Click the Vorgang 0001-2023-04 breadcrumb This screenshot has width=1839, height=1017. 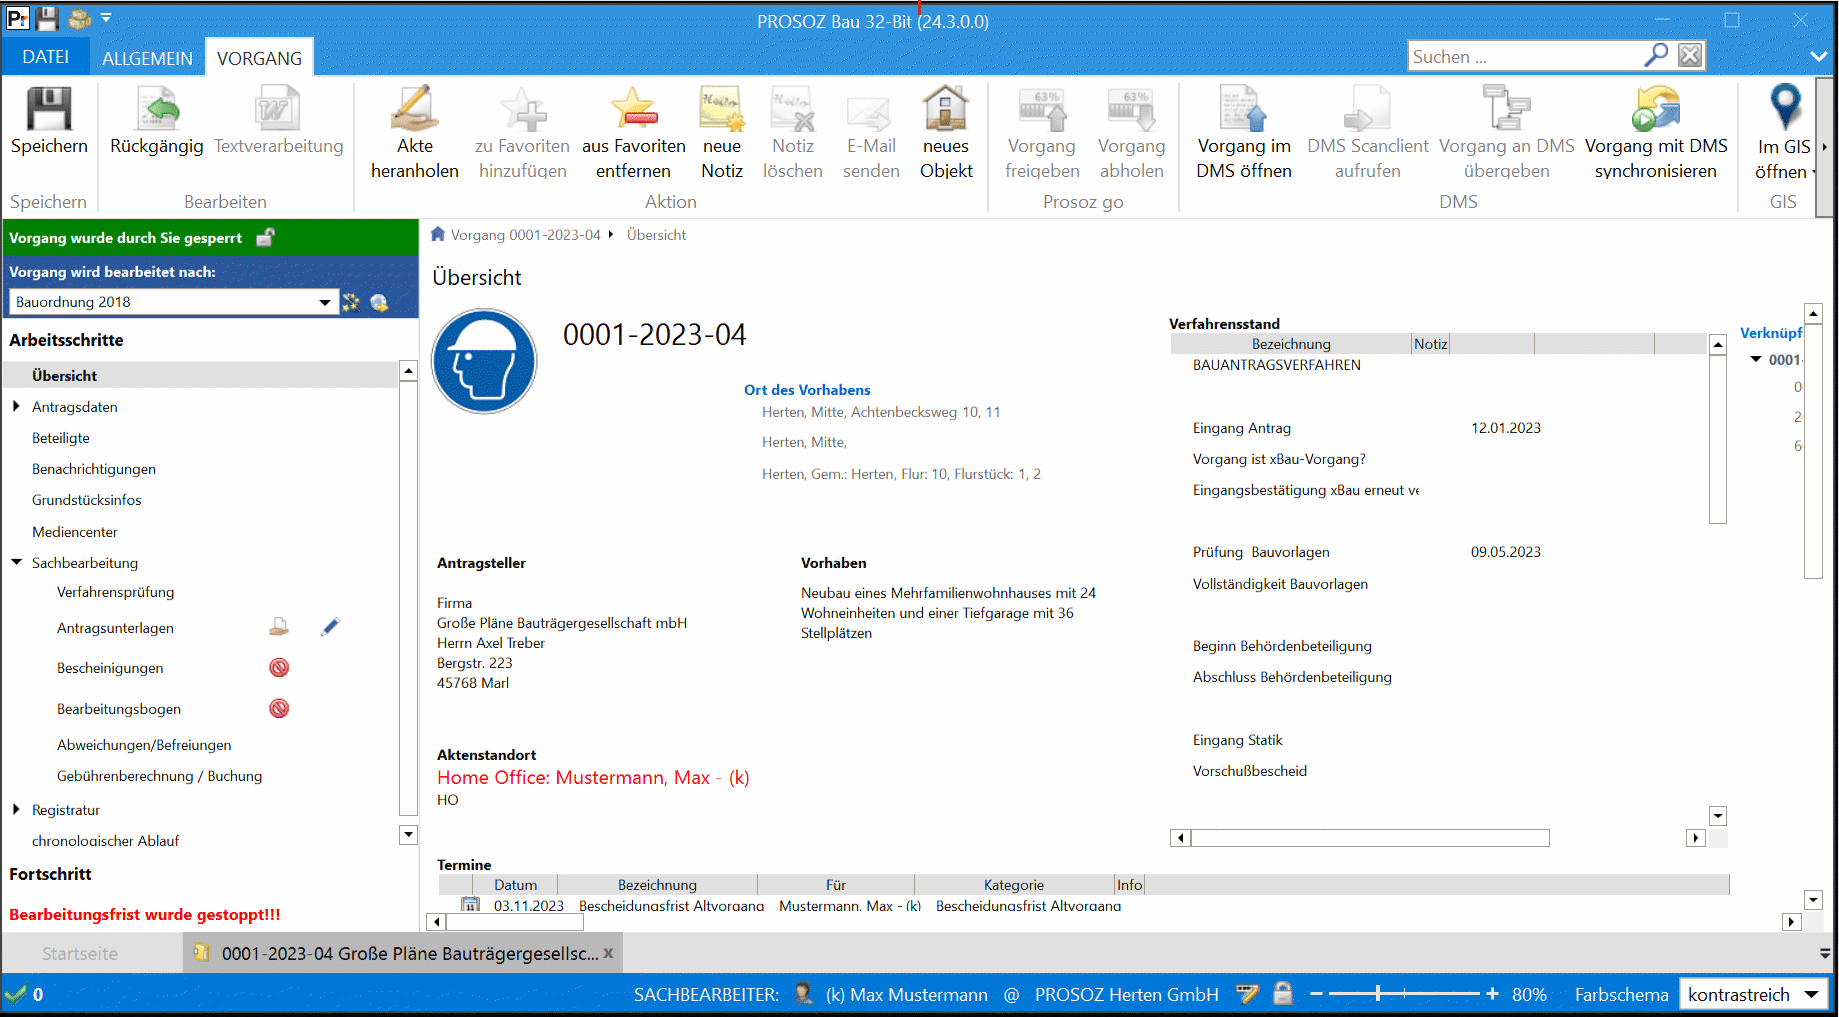pos(525,235)
